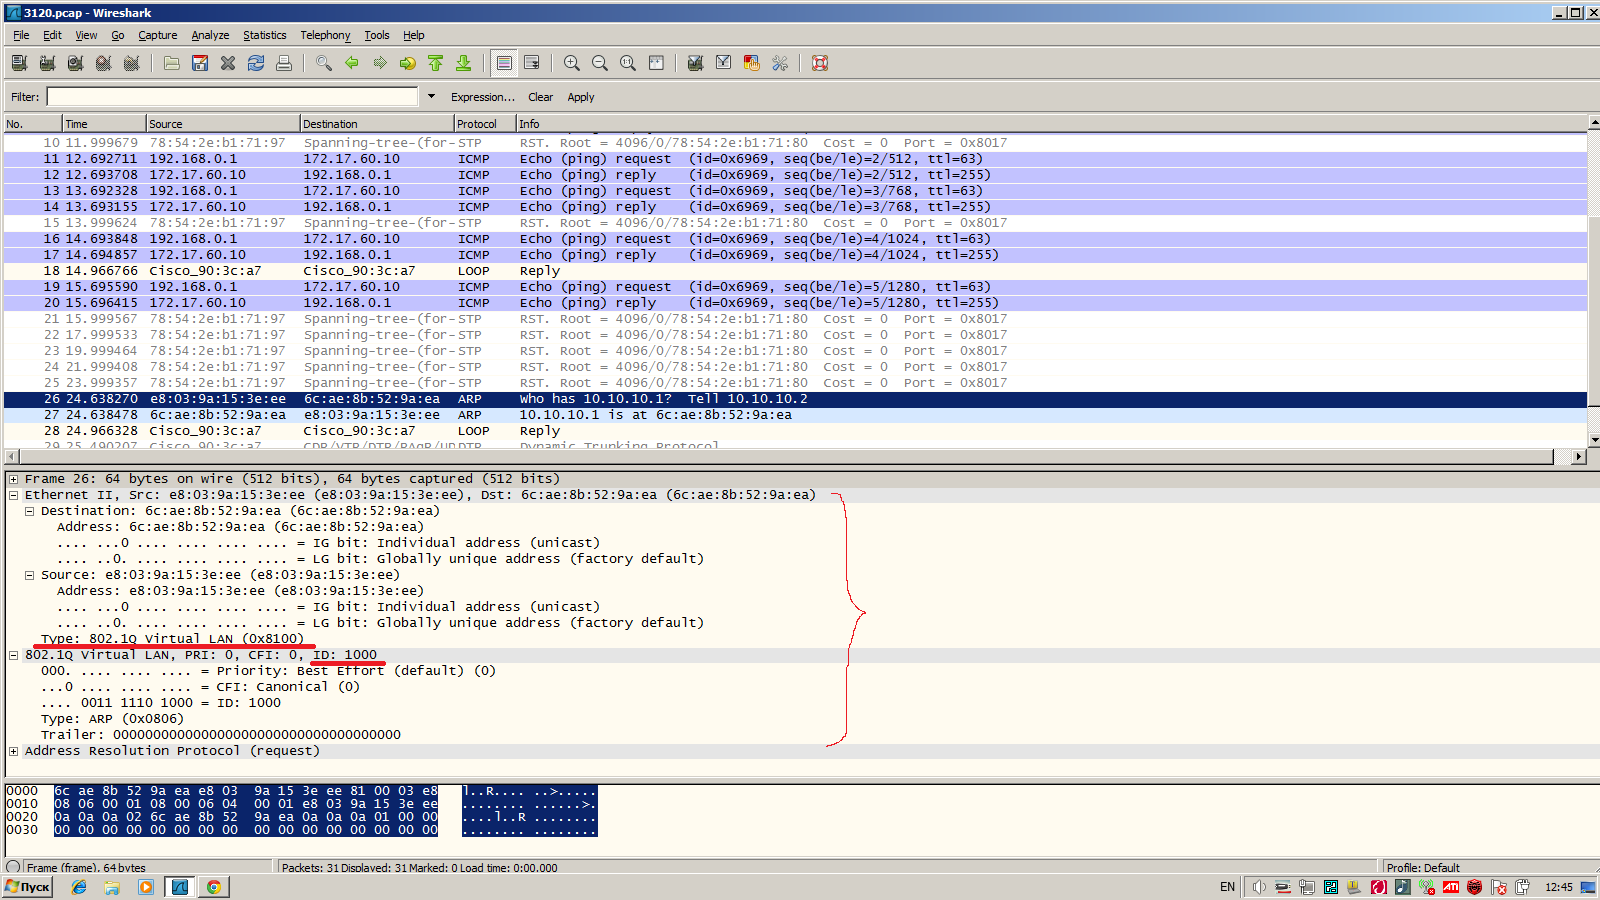The height and width of the screenshot is (900, 1600).
Task: Open the Analyze menu
Action: [210, 35]
